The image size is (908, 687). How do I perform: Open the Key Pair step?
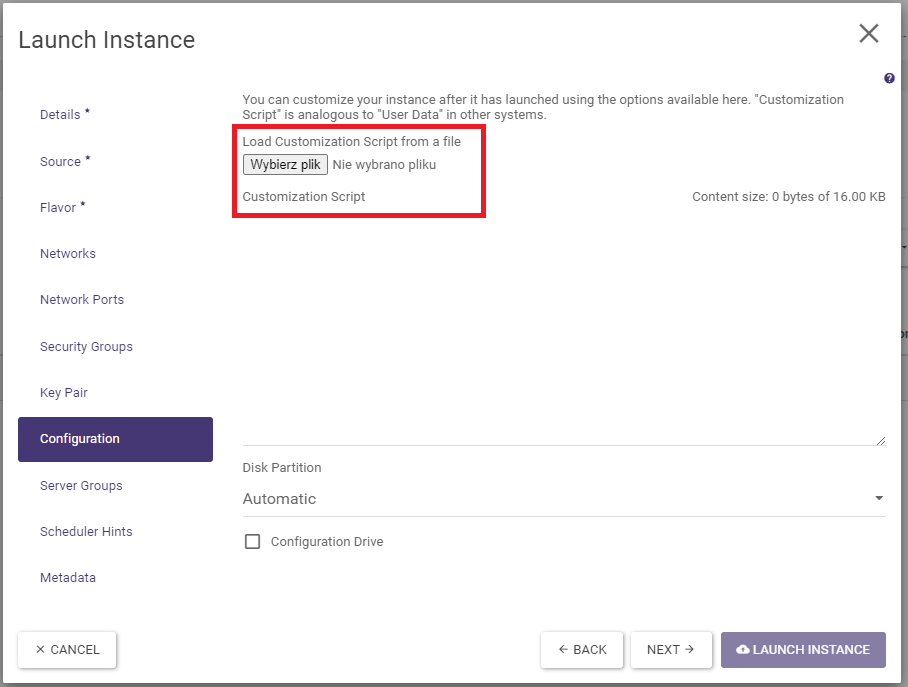[64, 393]
